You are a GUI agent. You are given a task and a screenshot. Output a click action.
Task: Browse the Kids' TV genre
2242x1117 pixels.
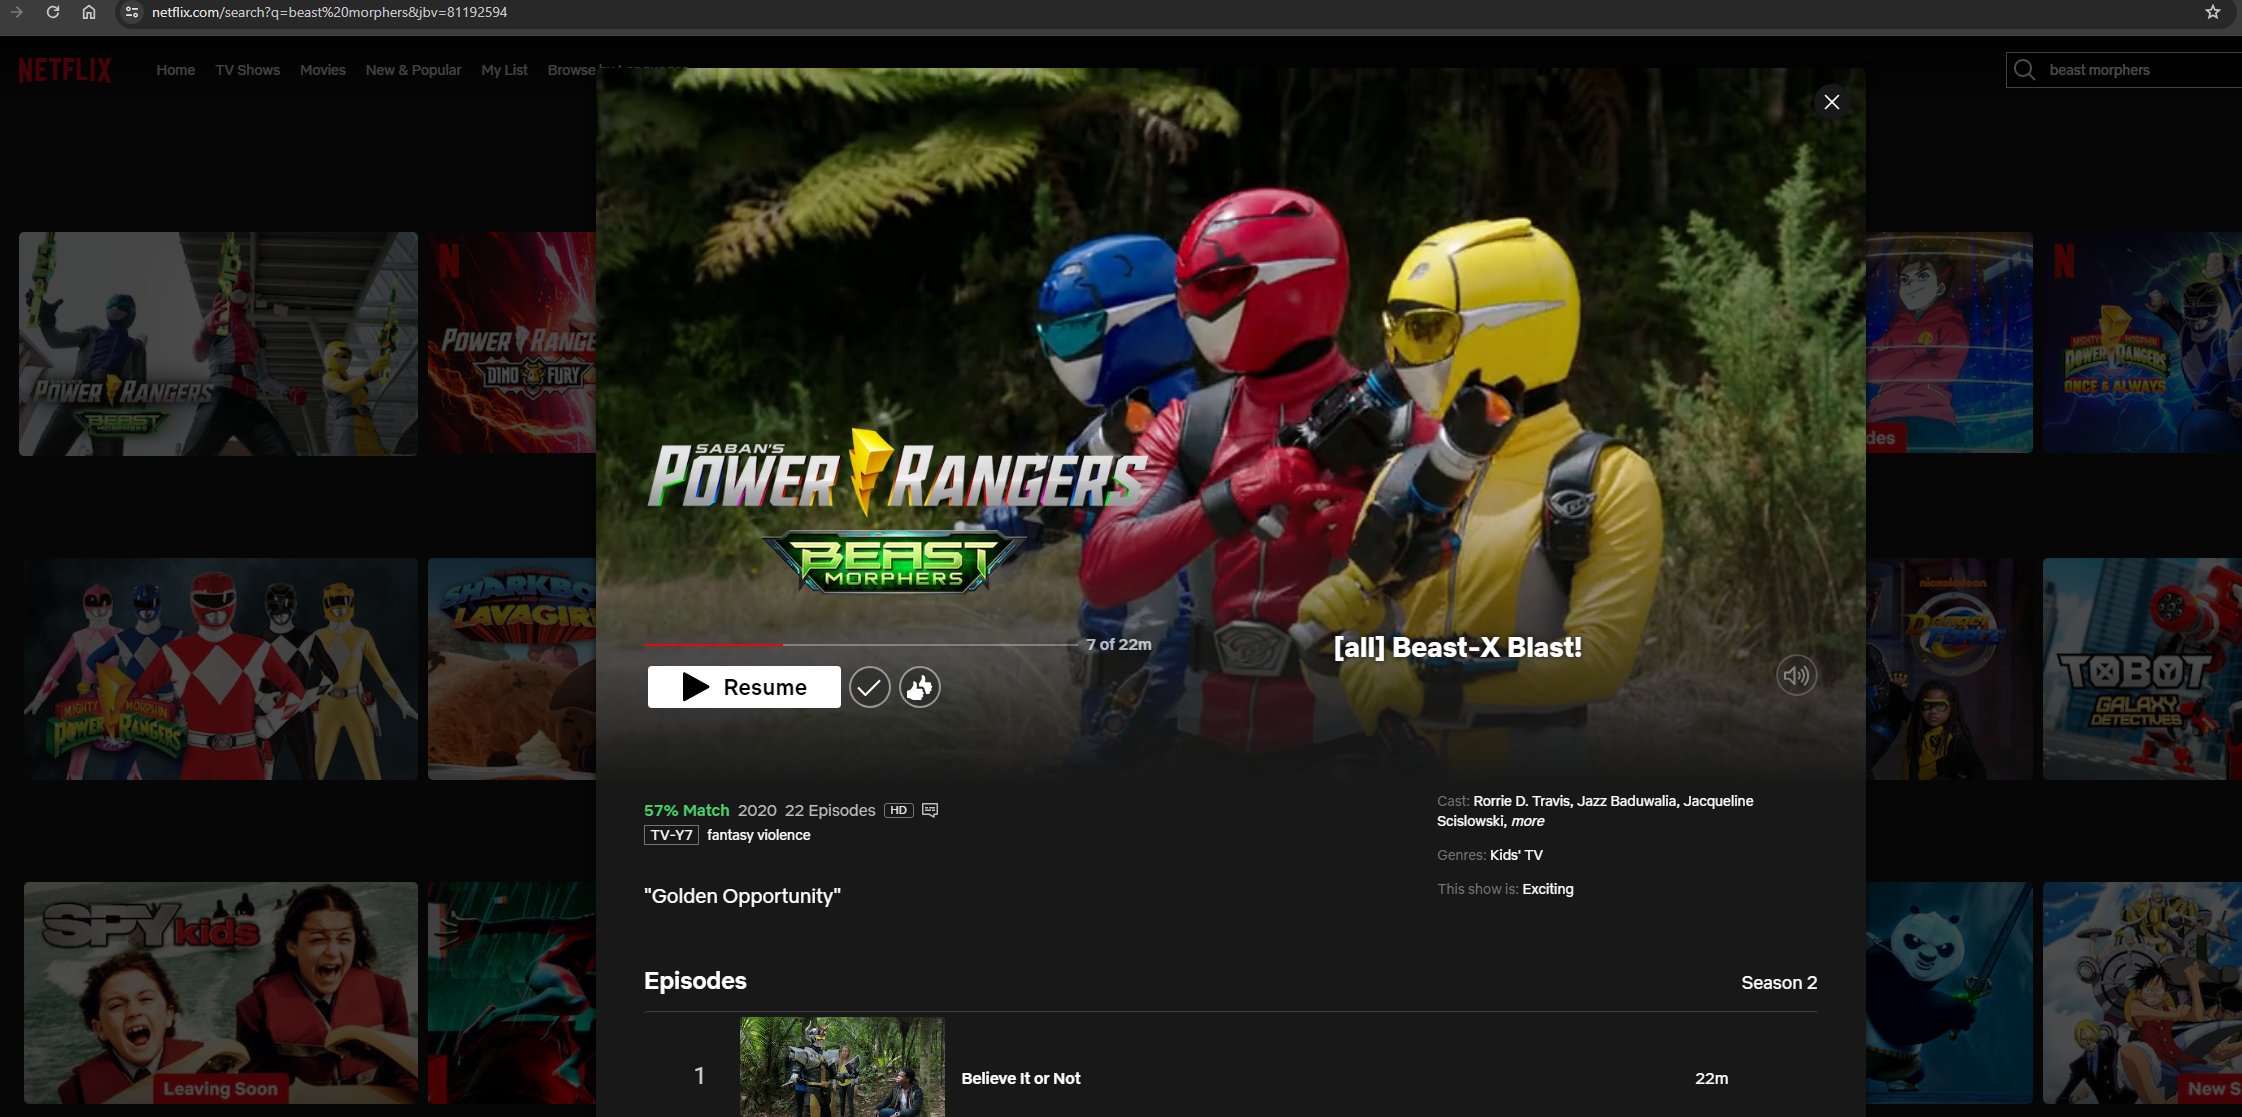[1516, 855]
